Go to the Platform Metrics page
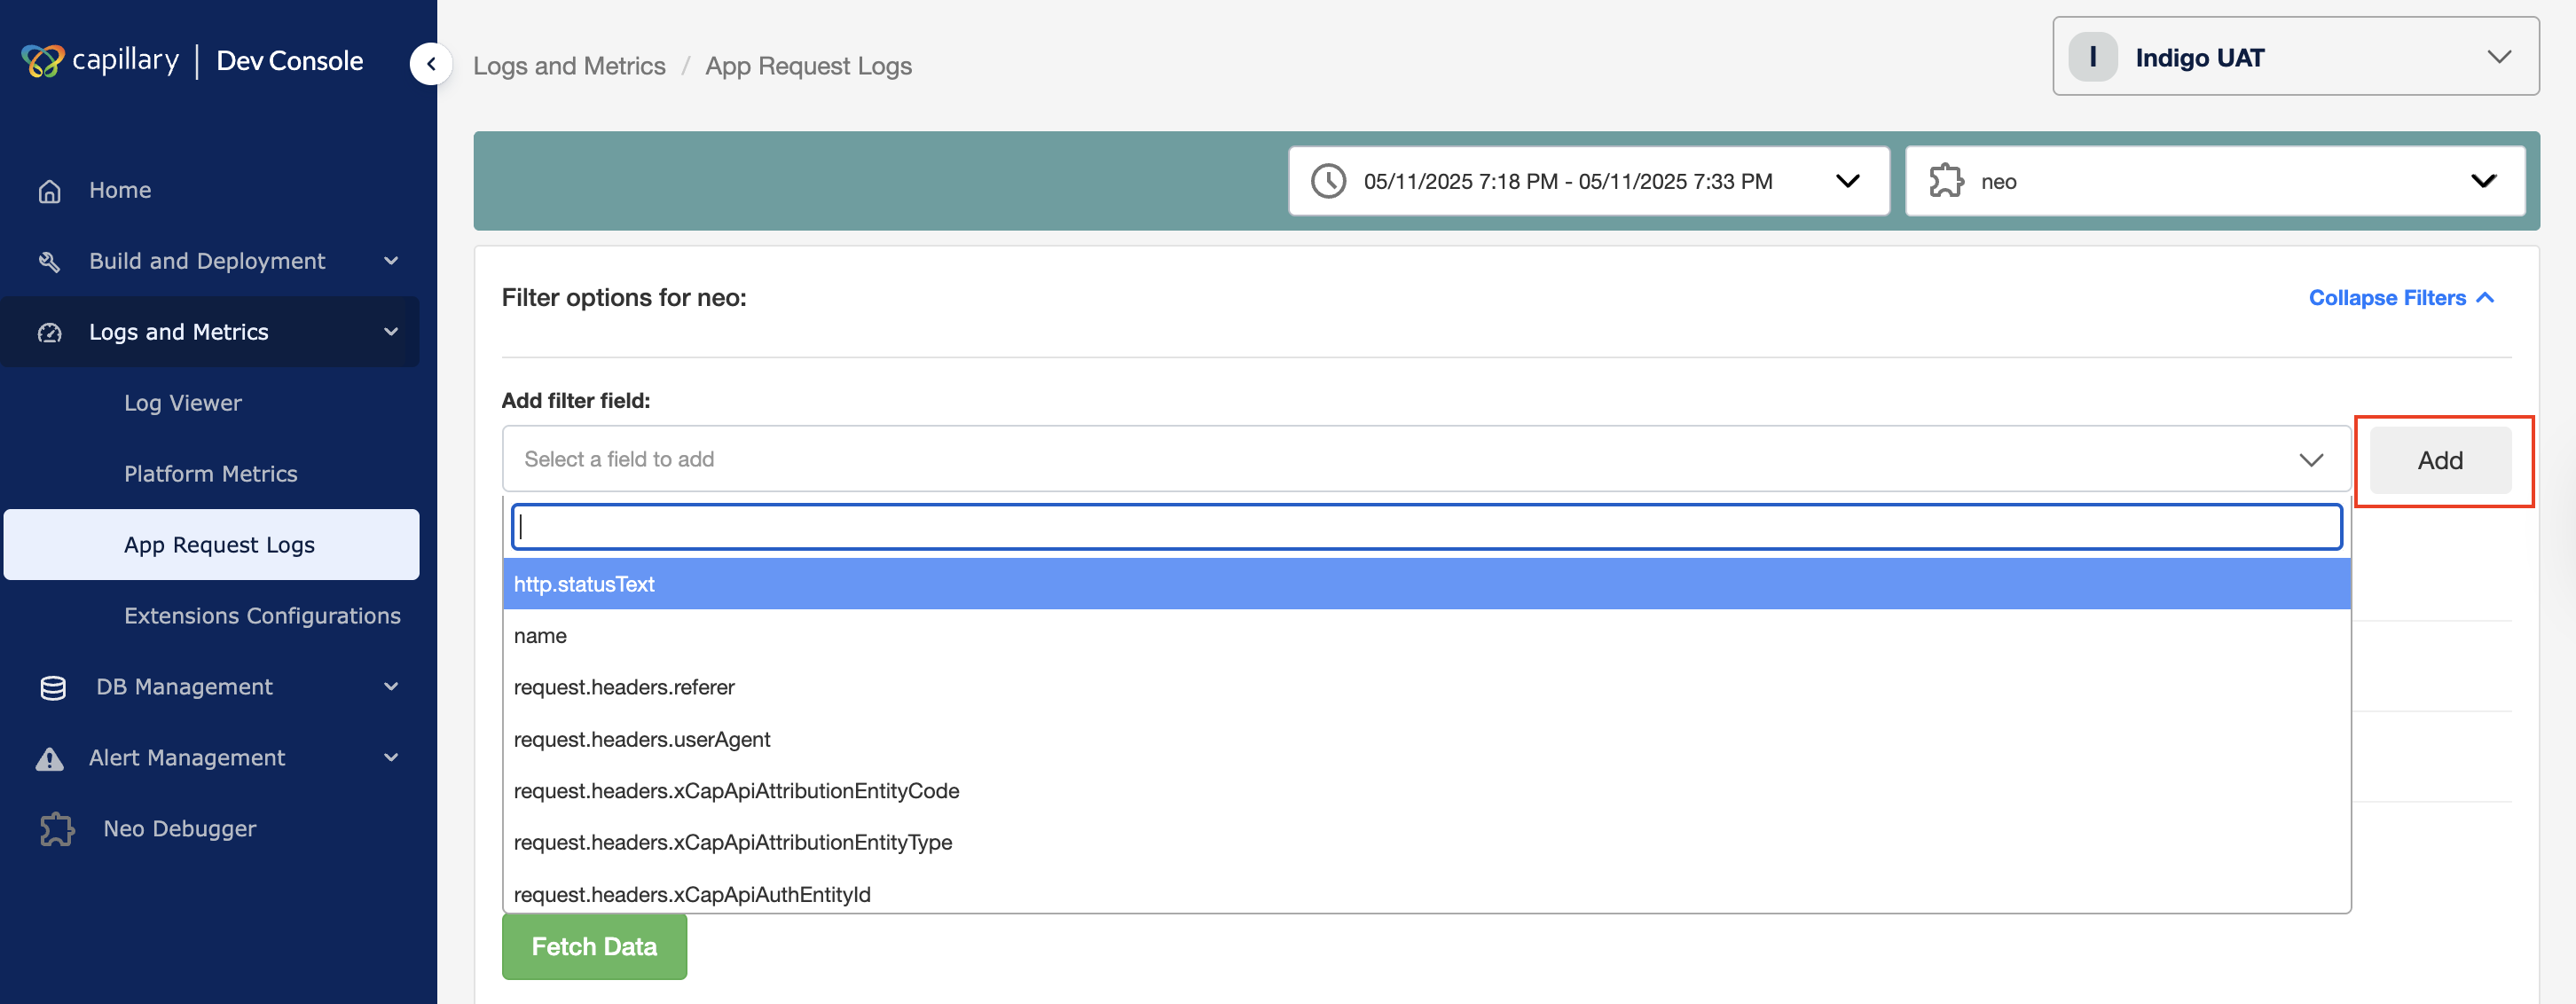The width and height of the screenshot is (2576, 1004). [x=211, y=474]
